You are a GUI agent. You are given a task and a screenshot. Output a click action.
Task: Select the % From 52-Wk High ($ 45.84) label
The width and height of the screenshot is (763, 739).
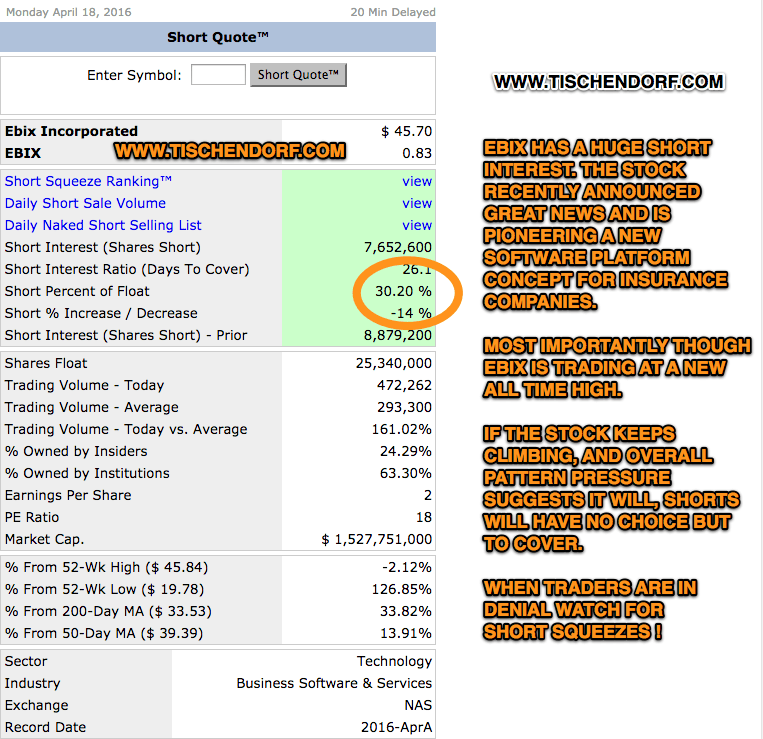coord(107,567)
